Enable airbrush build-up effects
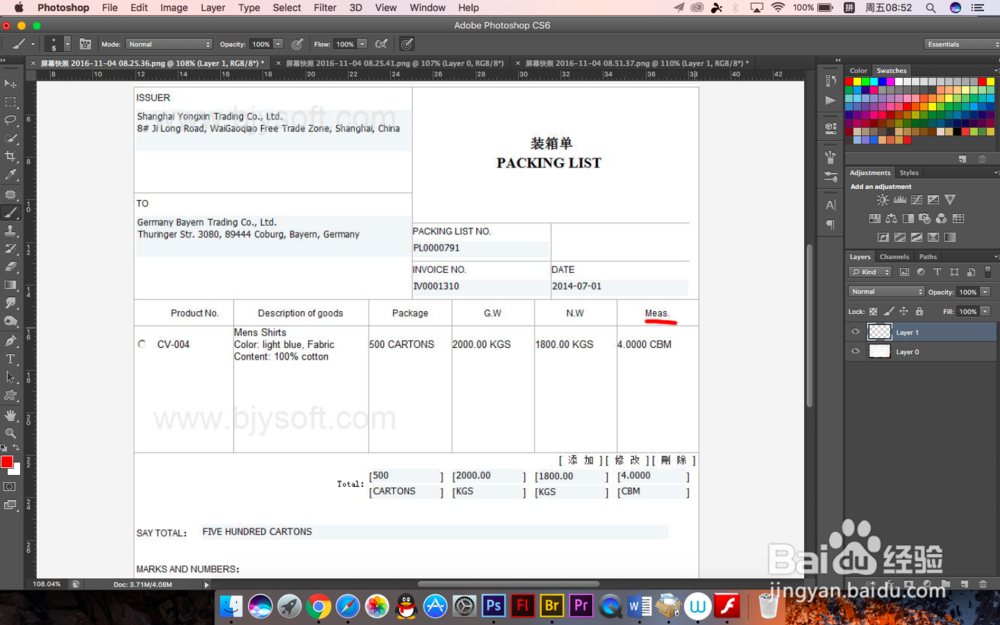1000x625 pixels. tap(381, 44)
